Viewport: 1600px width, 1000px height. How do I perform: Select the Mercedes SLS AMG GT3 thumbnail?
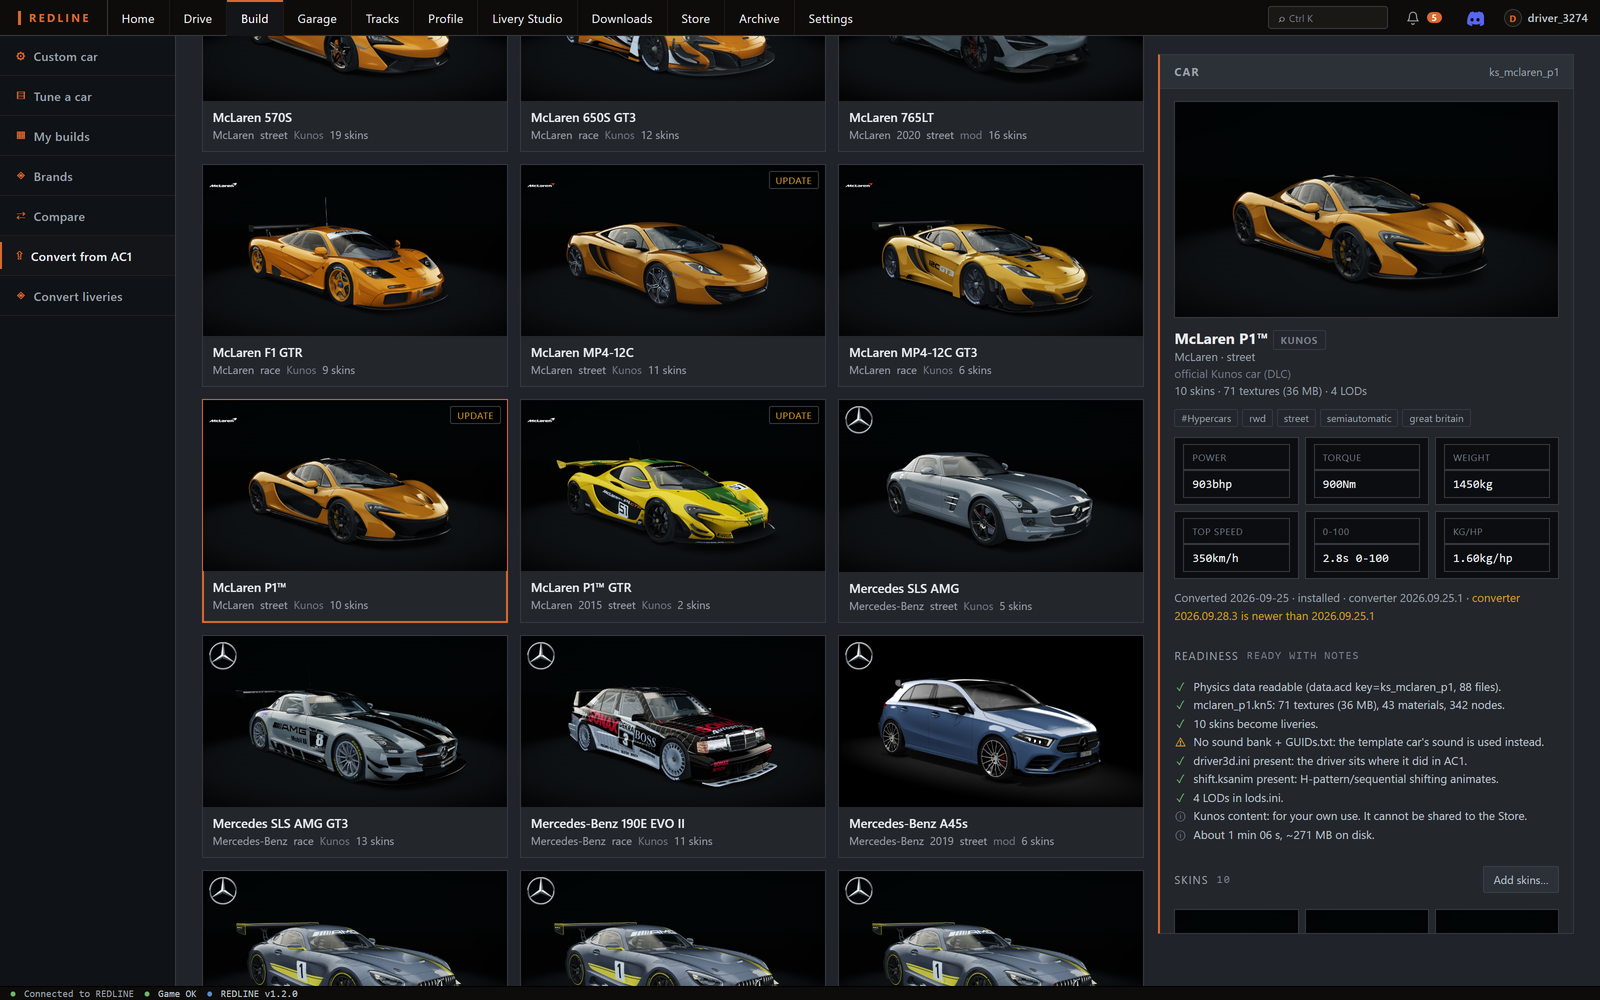point(355,722)
